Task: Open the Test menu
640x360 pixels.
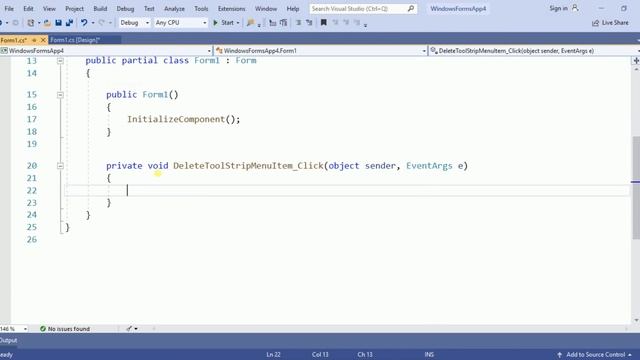Action: pyautogui.click(x=149, y=8)
